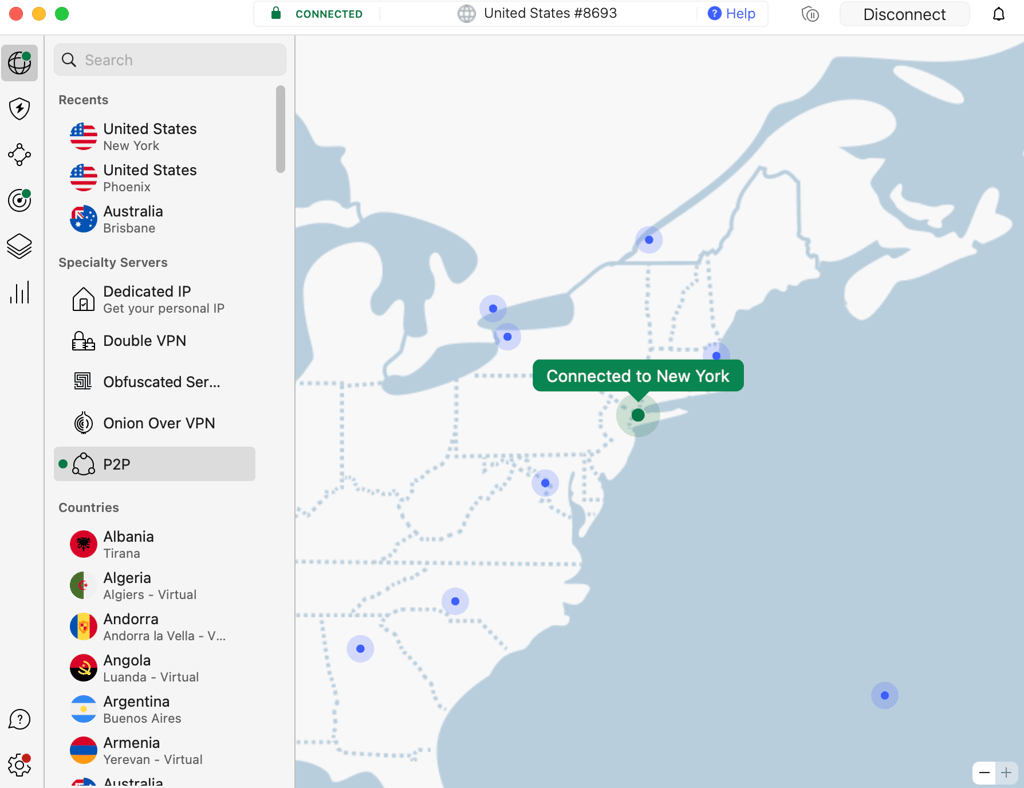Click the Albania flag icon
1024x788 pixels.
[83, 544]
